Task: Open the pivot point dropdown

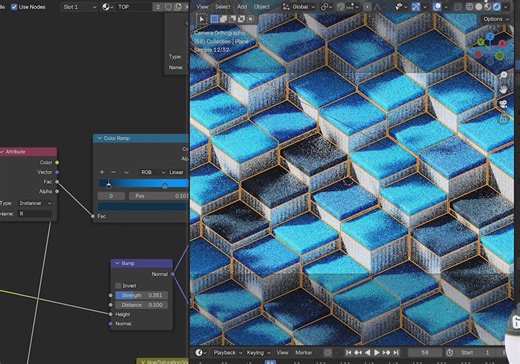Action: pyautogui.click(x=326, y=7)
